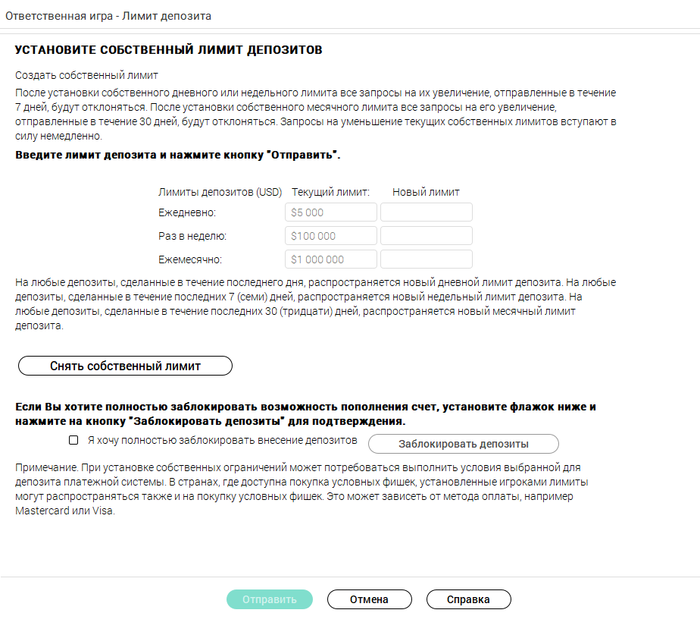Click the current monthly limit $1 000 000 field
Screen dimensions: 700x635
click(x=330, y=259)
